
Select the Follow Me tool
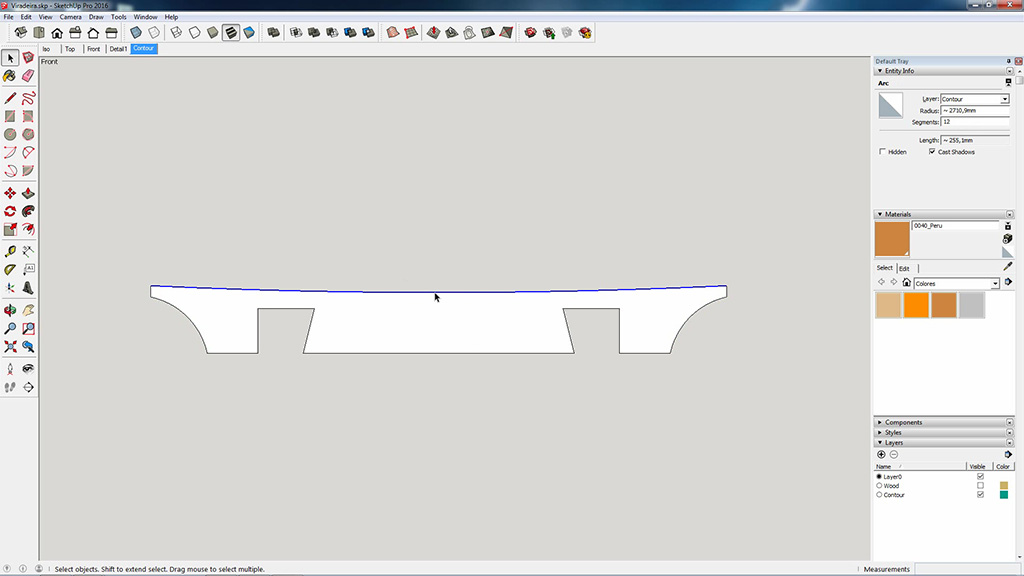pyautogui.click(x=28, y=212)
